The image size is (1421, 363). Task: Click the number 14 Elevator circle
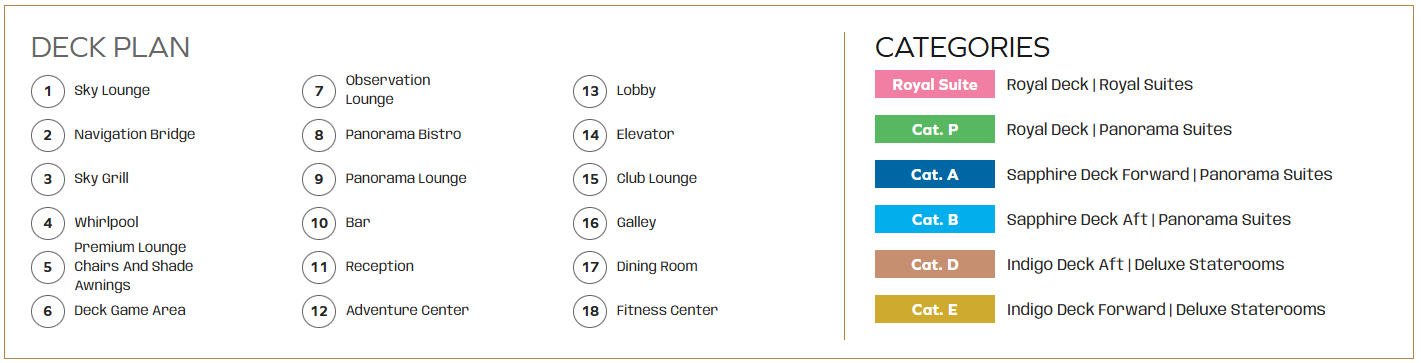[x=590, y=135]
